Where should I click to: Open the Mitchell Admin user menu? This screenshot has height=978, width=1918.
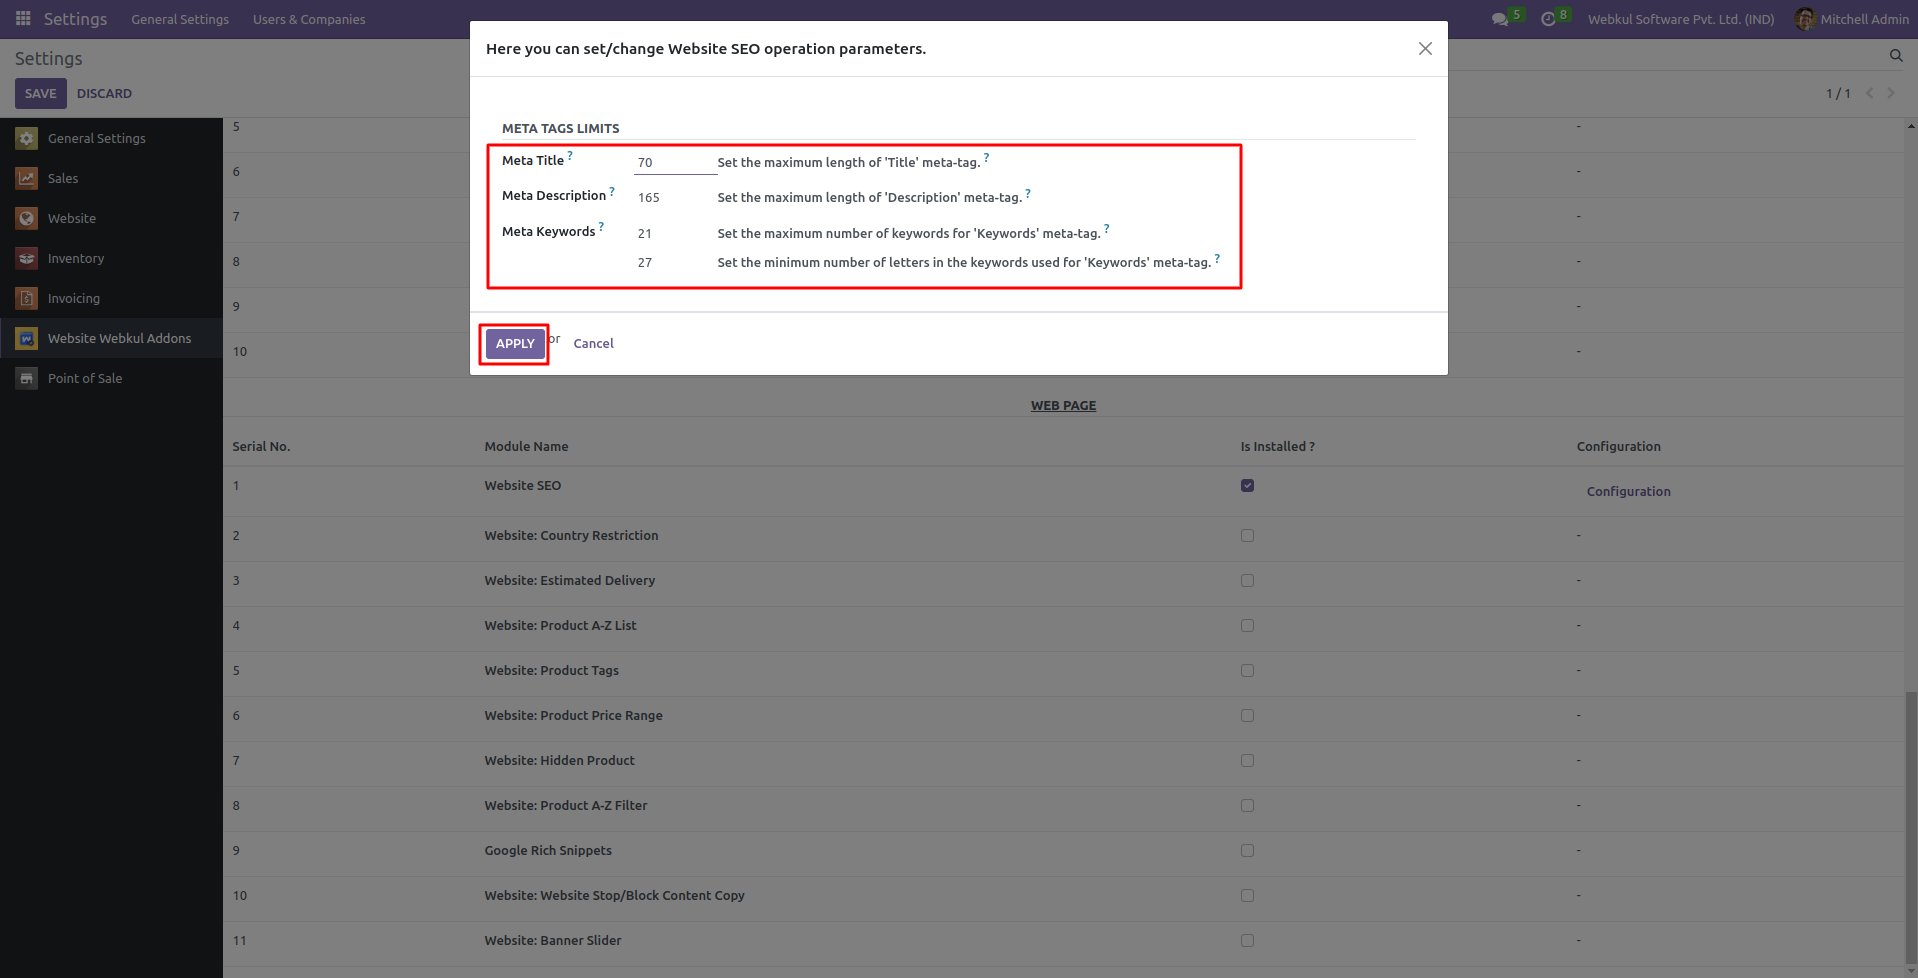pyautogui.click(x=1852, y=19)
